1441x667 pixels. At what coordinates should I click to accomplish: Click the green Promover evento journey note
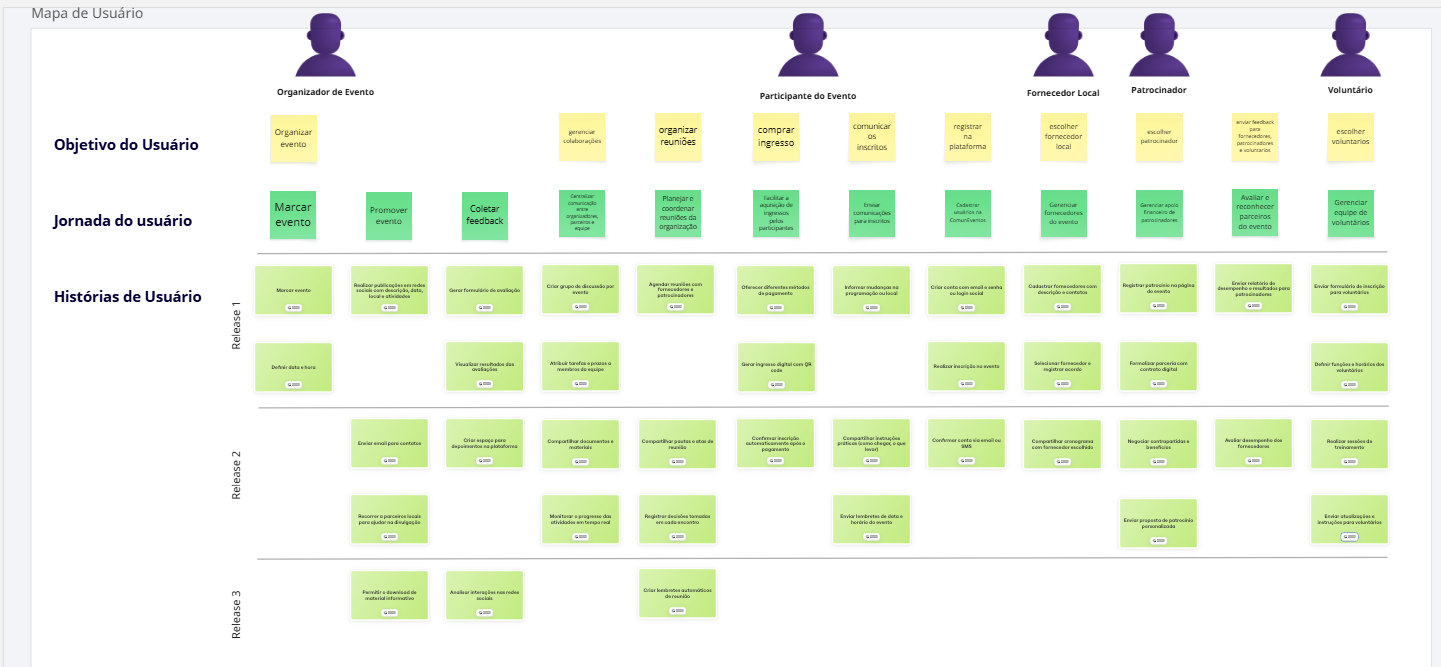click(x=389, y=216)
